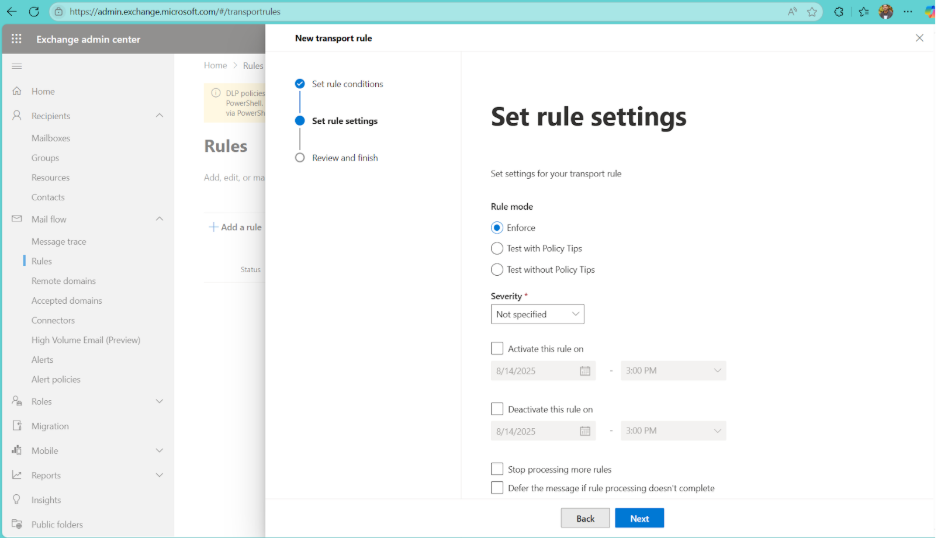
Task: Open Connectors in the sidebar
Action: coord(53,320)
